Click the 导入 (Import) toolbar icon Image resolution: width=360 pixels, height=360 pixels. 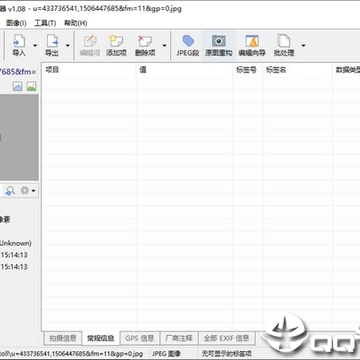coord(19,45)
